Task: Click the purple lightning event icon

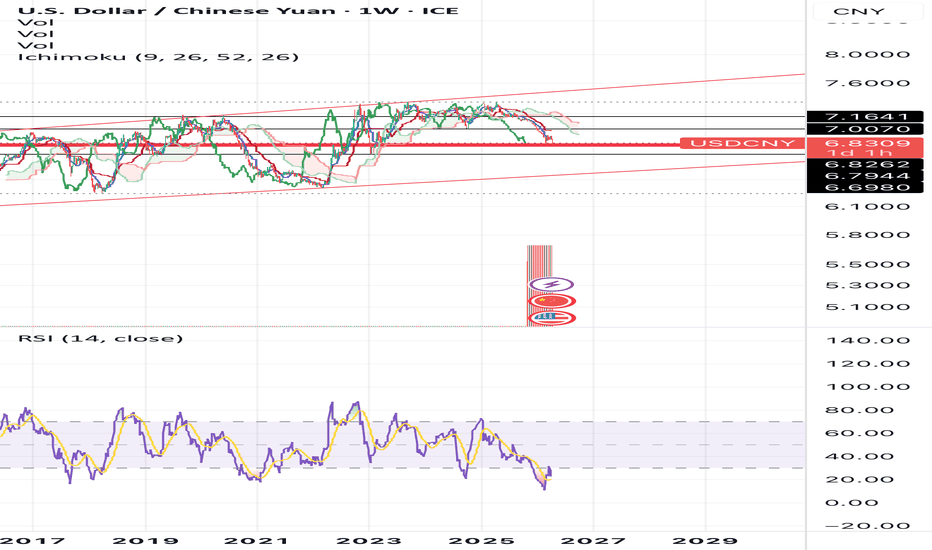Action: point(551,285)
